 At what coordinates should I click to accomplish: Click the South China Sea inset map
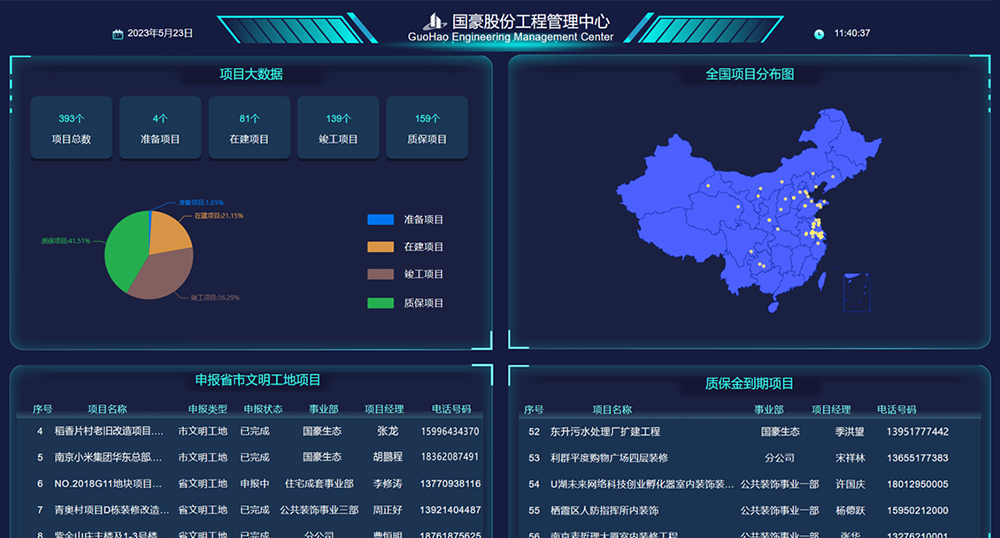tap(856, 292)
